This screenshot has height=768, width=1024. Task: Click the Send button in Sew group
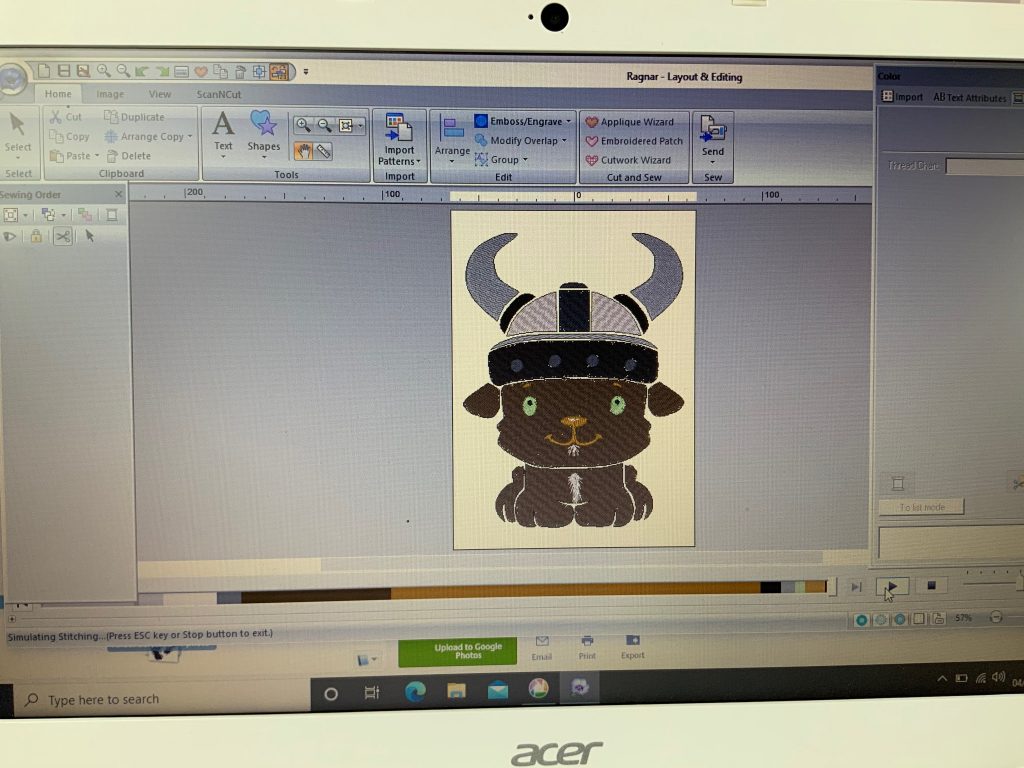(712, 138)
